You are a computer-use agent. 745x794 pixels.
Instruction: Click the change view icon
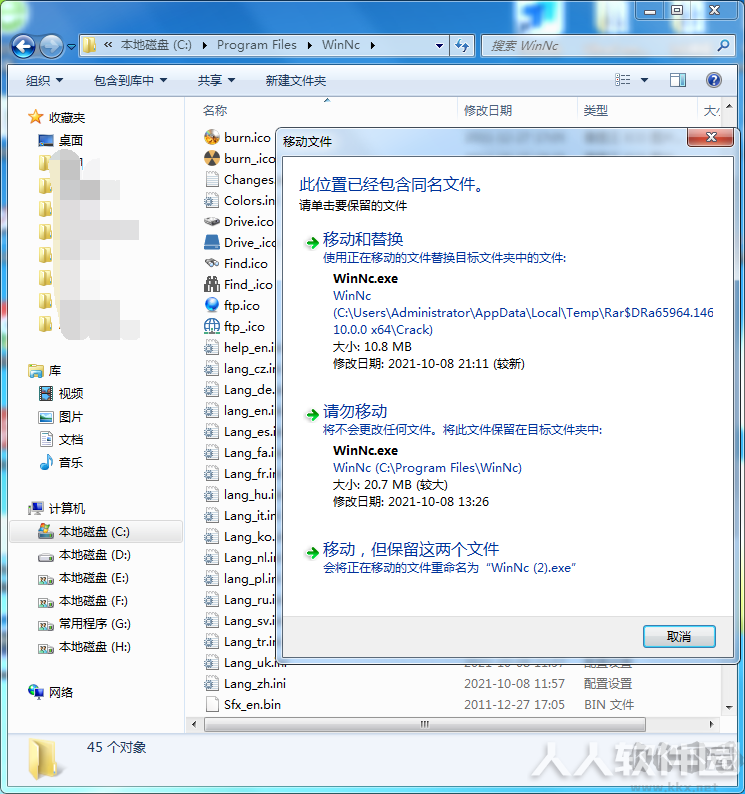pos(623,80)
